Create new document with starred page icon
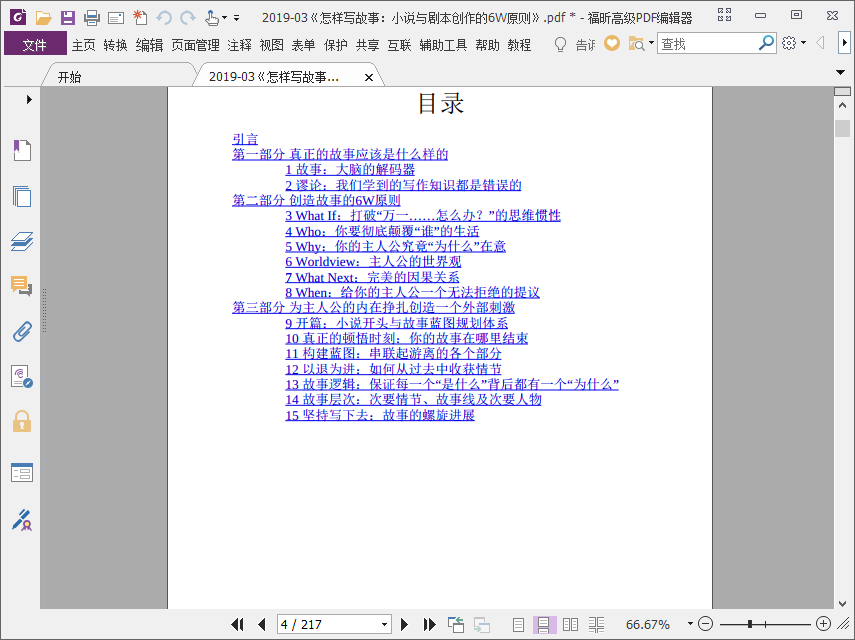 pyautogui.click(x=140, y=17)
